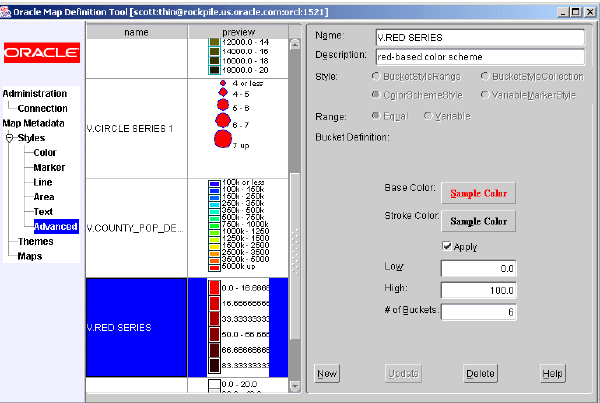This screenshot has height=403, width=600.
Task: Minimize the Map Definition Tool window
Action: [x=563, y=12]
